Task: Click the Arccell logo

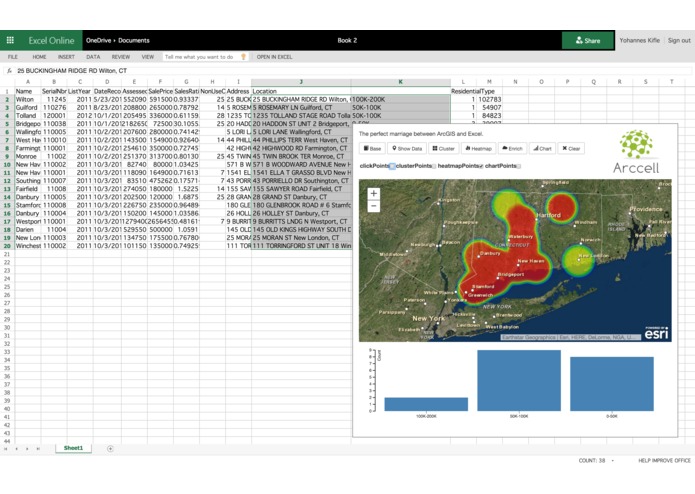Action: 636,151
